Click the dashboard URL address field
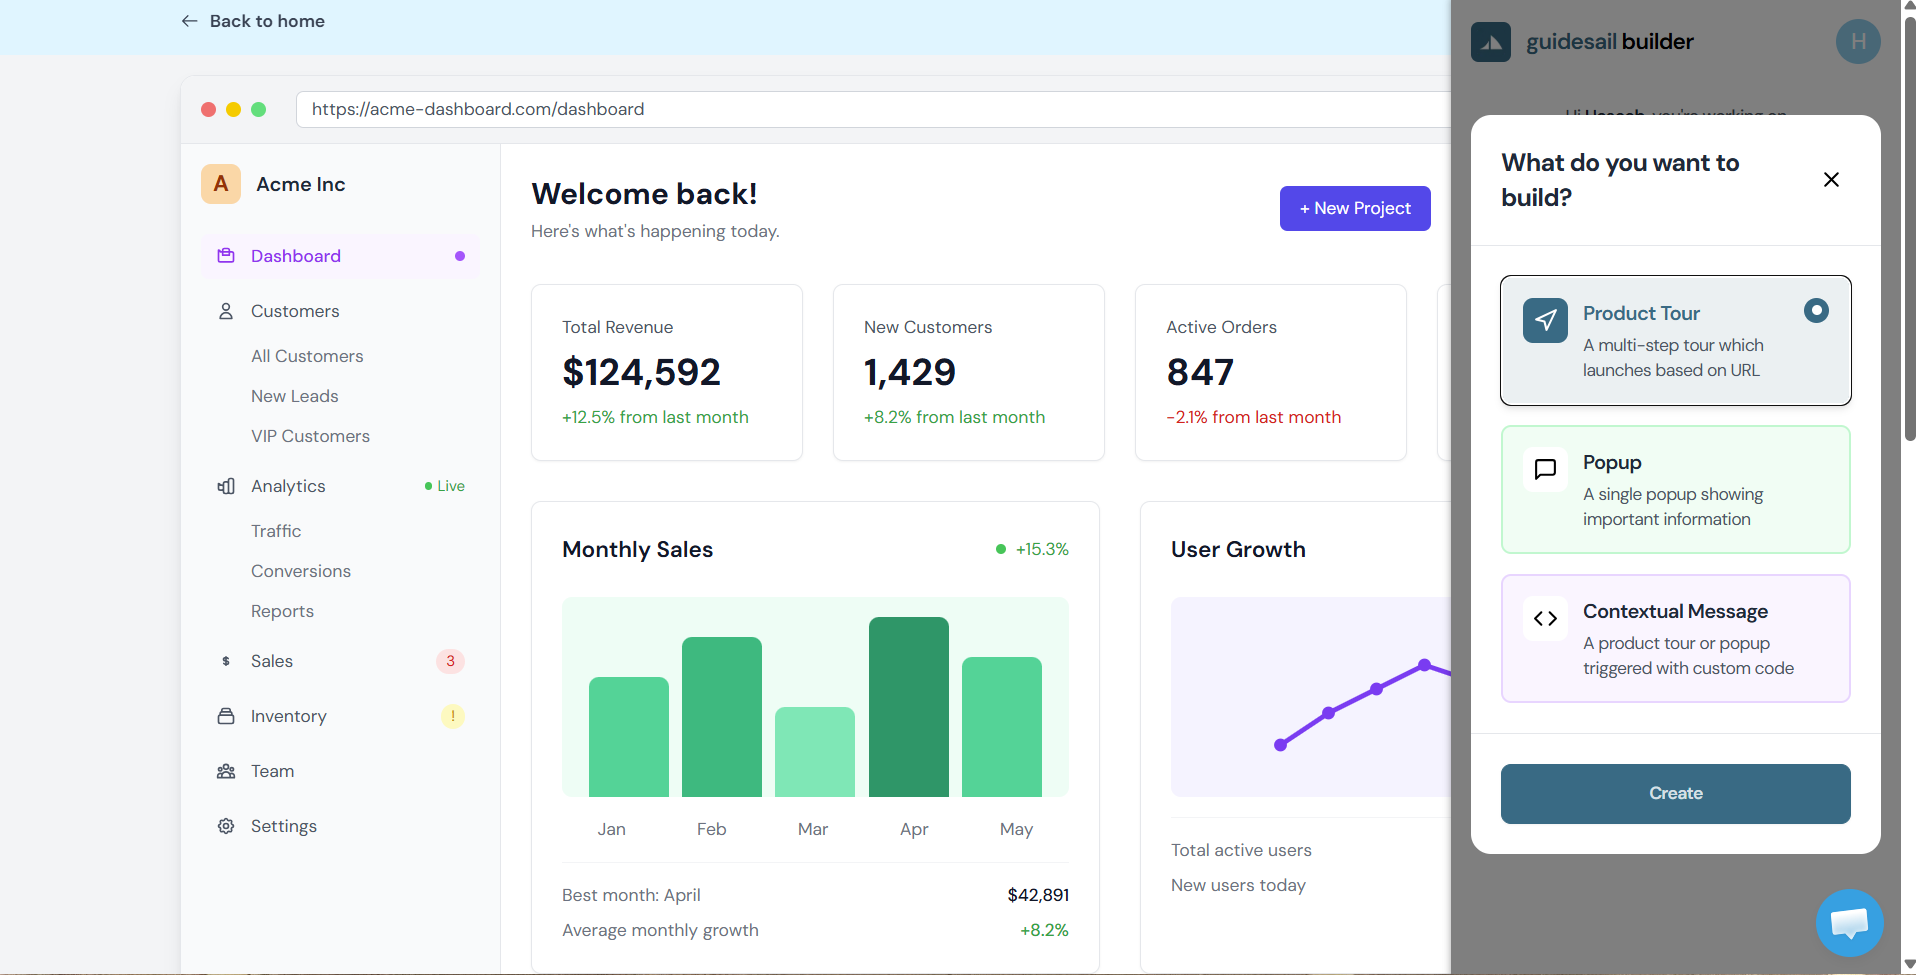 click(870, 109)
